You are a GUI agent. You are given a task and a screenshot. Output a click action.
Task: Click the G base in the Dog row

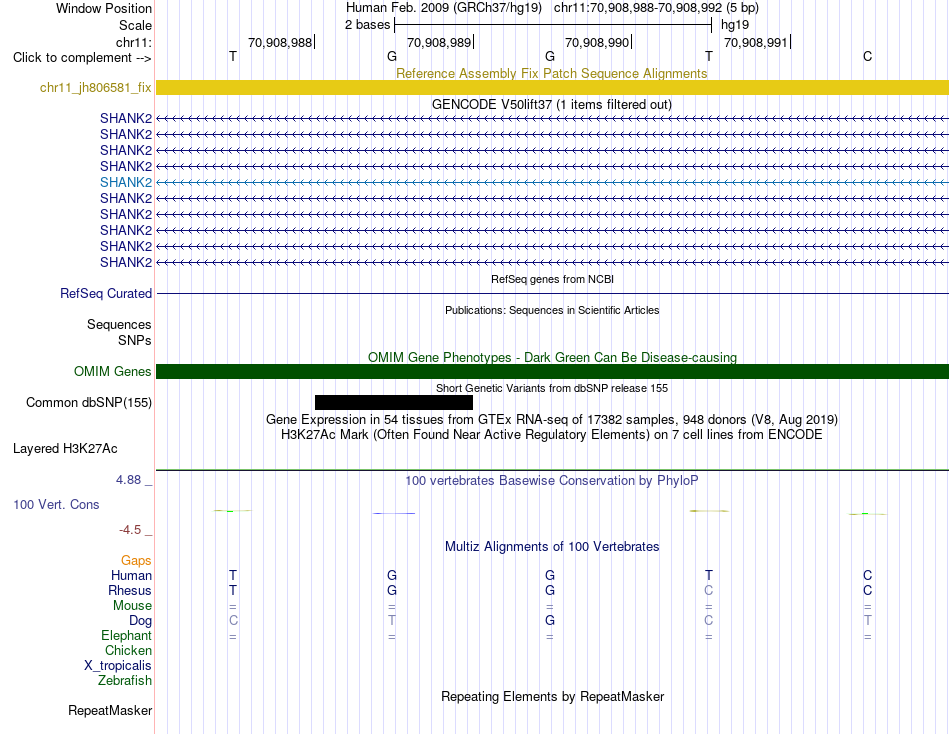point(550,620)
